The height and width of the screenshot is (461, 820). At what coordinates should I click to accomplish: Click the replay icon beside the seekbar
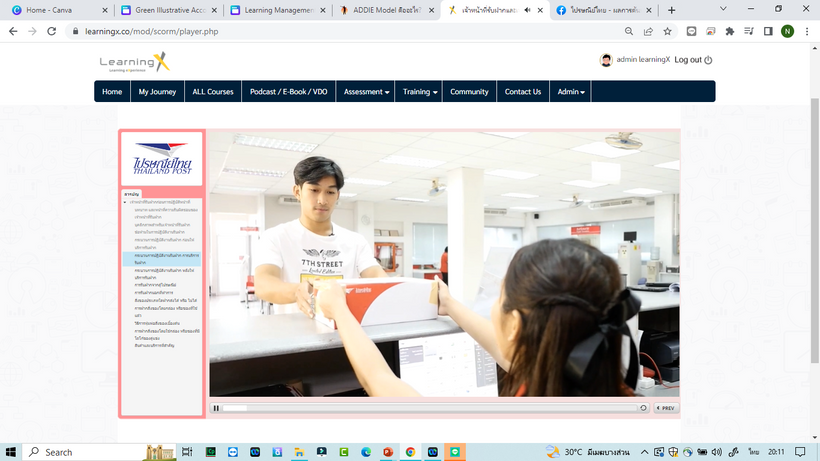coord(643,408)
